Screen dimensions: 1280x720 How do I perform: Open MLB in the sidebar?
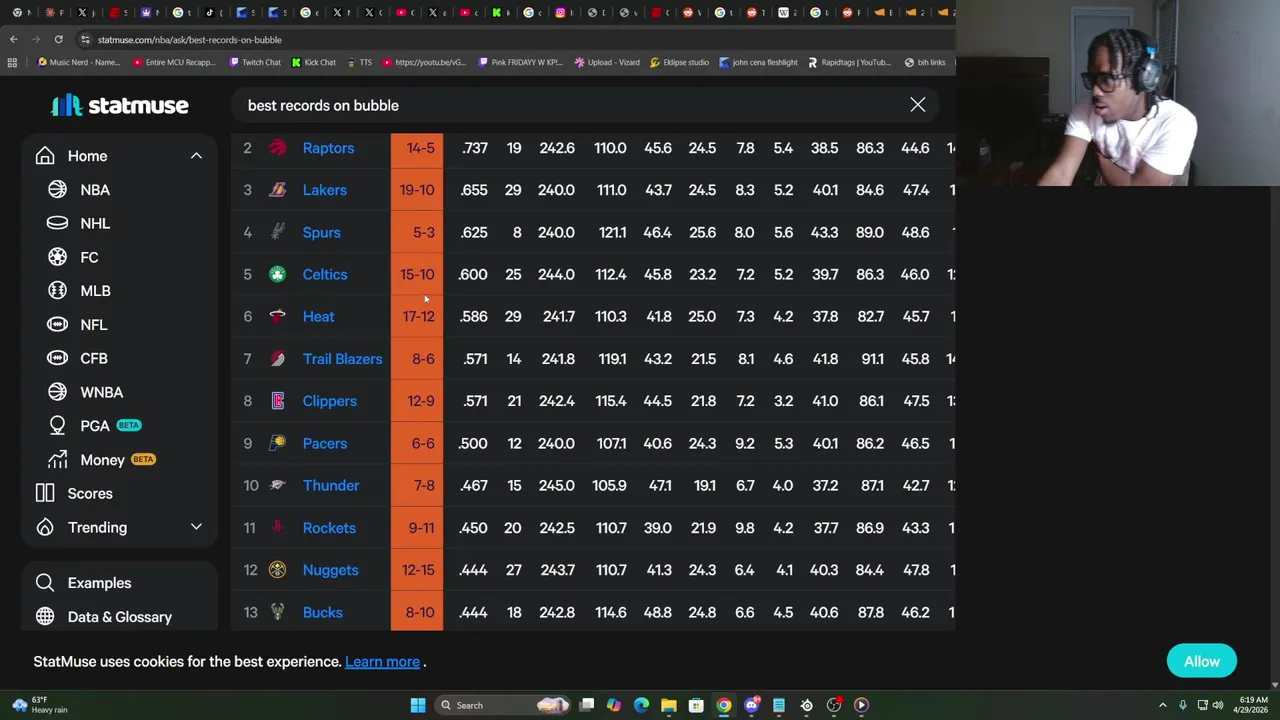[94, 291]
